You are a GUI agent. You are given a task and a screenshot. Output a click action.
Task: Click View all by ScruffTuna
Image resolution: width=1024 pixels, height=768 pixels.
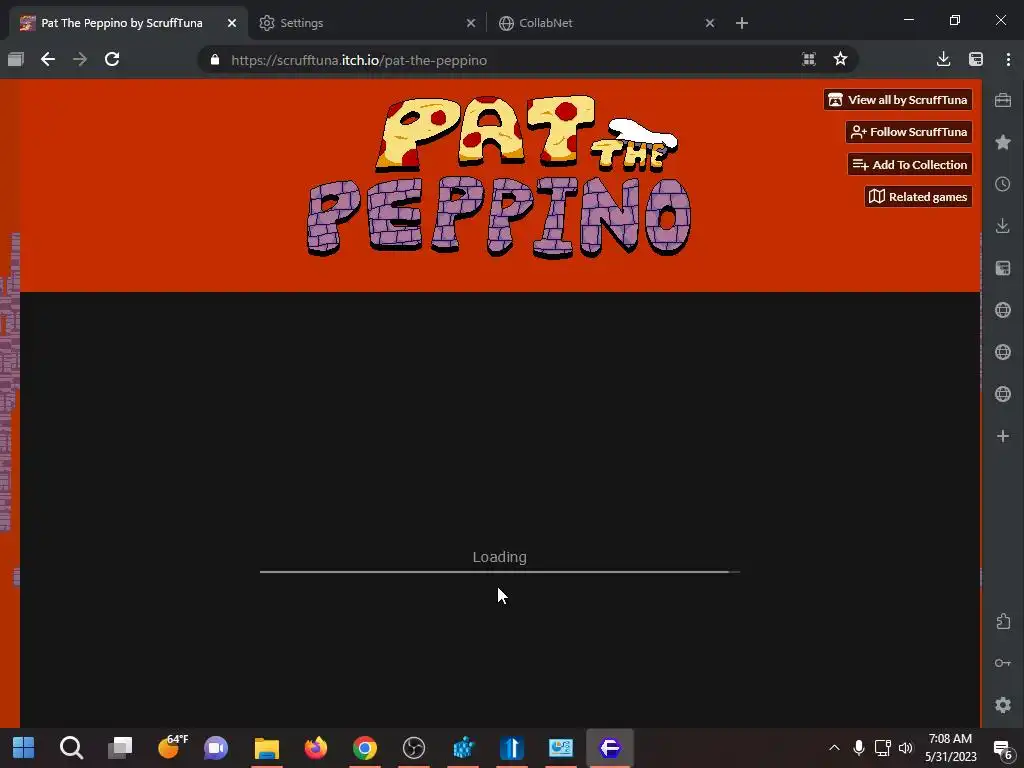coord(898,100)
